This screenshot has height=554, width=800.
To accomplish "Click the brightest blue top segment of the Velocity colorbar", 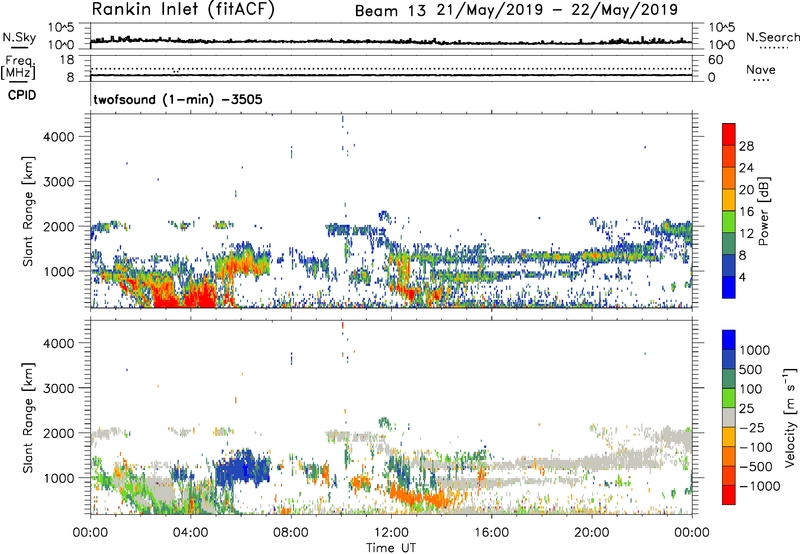I will [729, 340].
